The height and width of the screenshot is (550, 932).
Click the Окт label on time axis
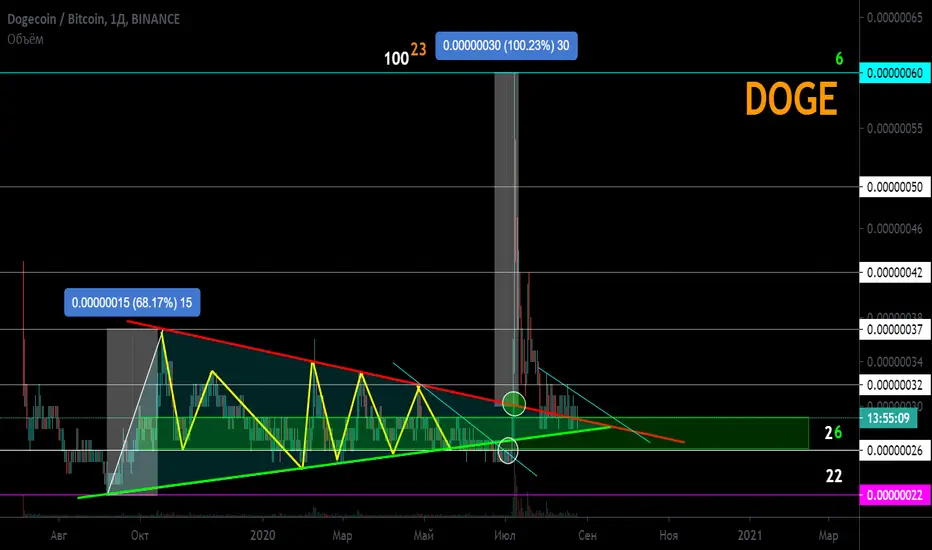coord(140,536)
